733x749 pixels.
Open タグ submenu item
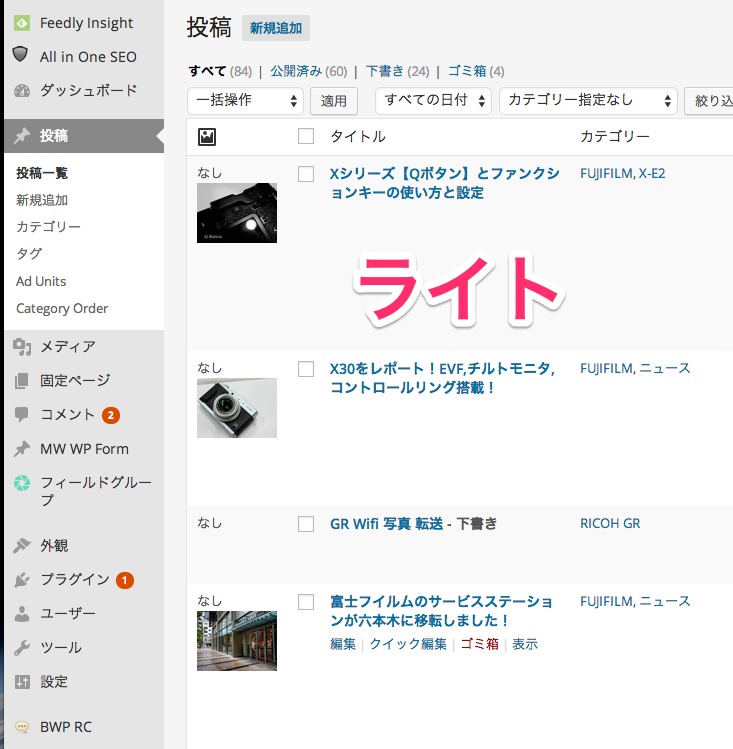coord(29,254)
